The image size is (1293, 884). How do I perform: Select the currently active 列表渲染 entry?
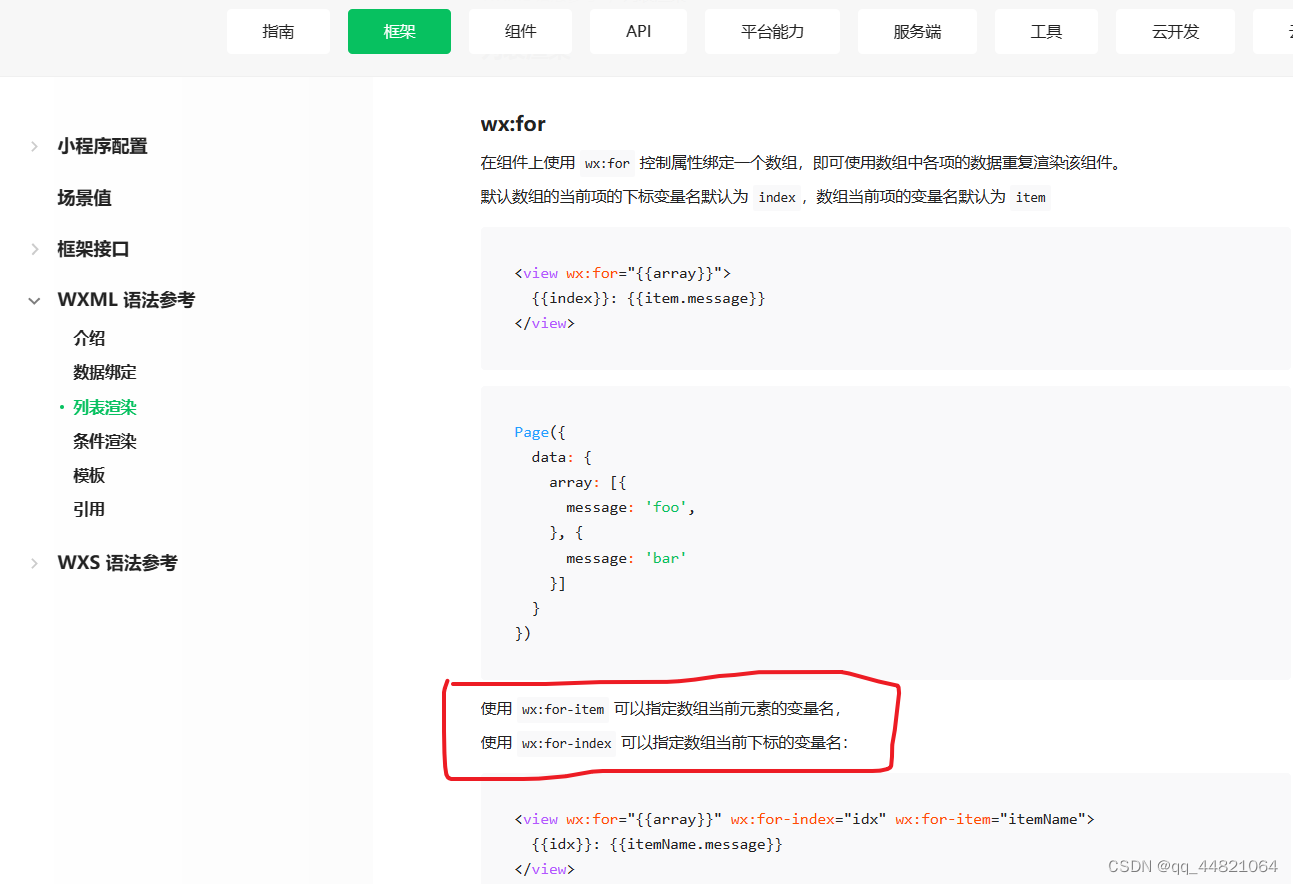(x=104, y=407)
